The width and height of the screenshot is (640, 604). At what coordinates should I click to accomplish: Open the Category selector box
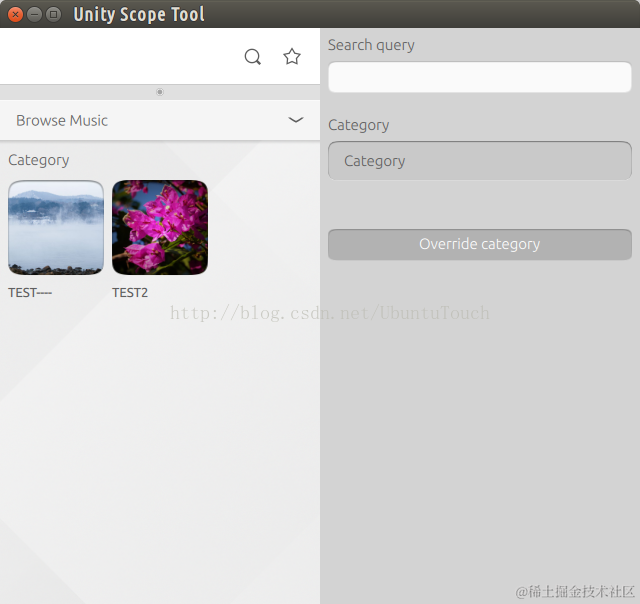coord(480,161)
